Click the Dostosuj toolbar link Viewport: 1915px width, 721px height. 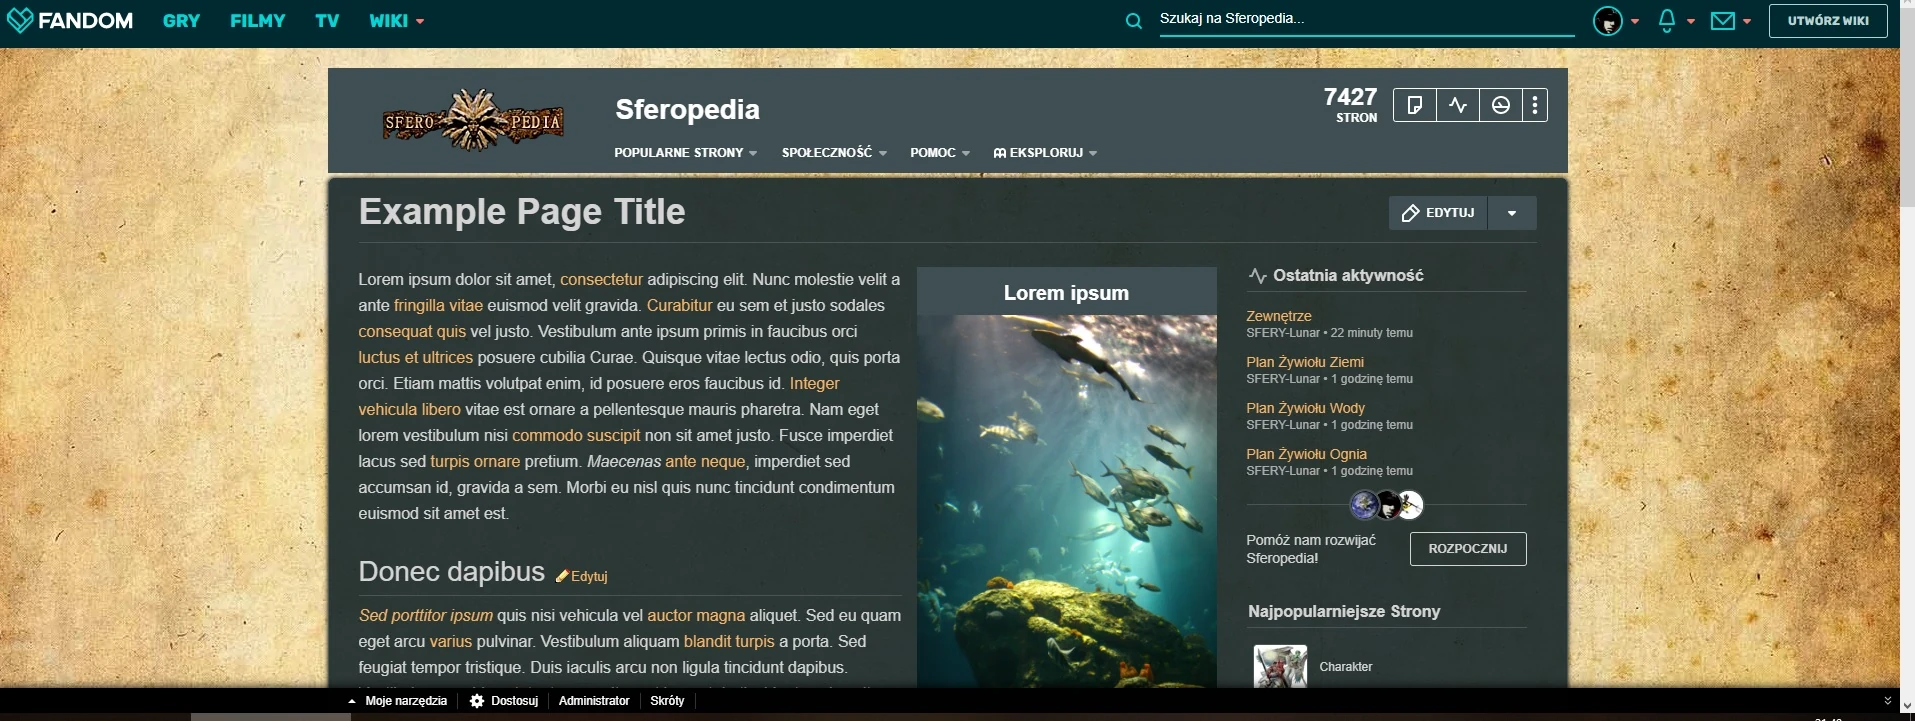pos(515,701)
